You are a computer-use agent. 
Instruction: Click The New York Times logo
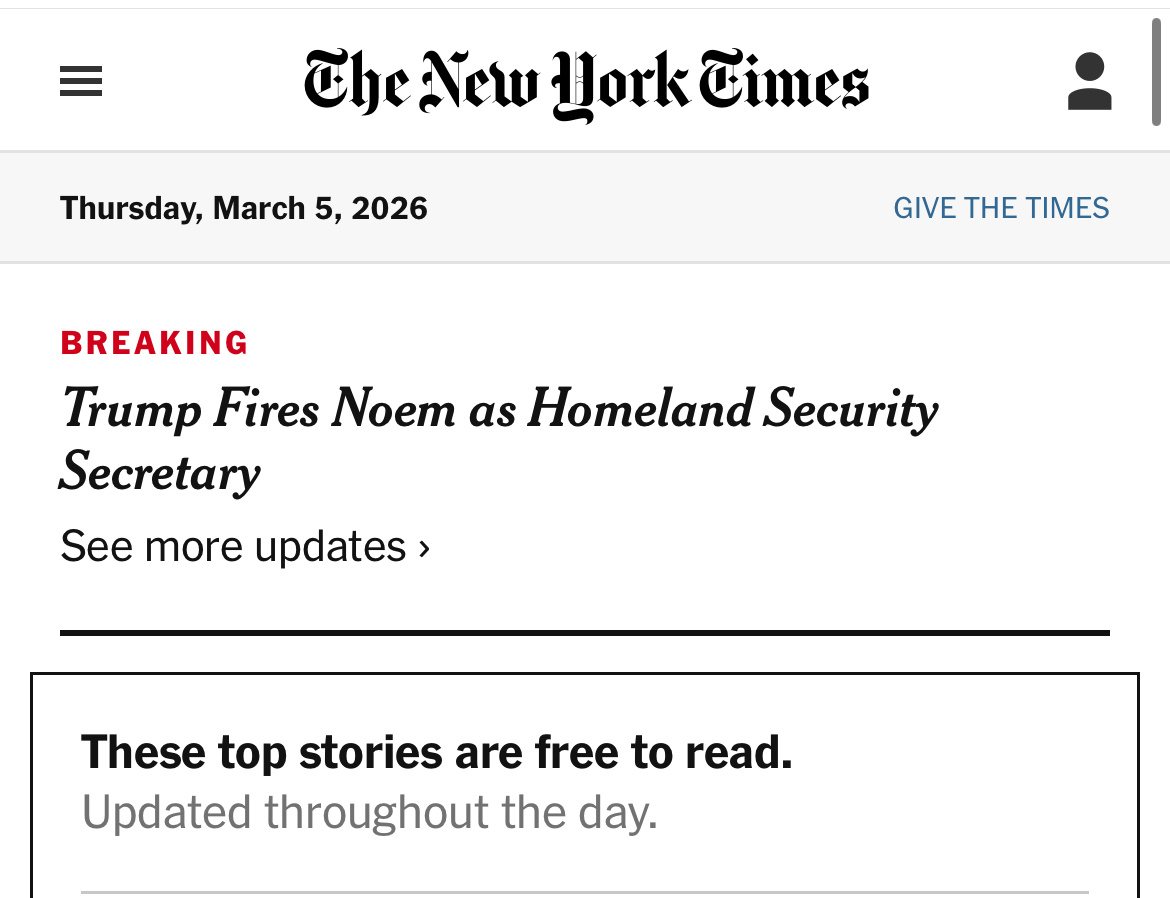tap(586, 84)
